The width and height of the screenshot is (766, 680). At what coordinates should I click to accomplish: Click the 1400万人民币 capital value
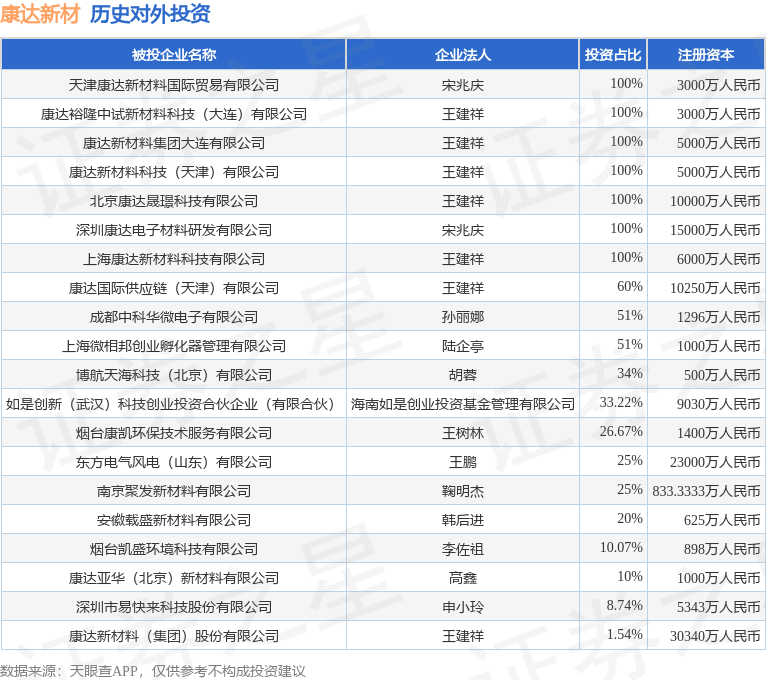coord(719,433)
